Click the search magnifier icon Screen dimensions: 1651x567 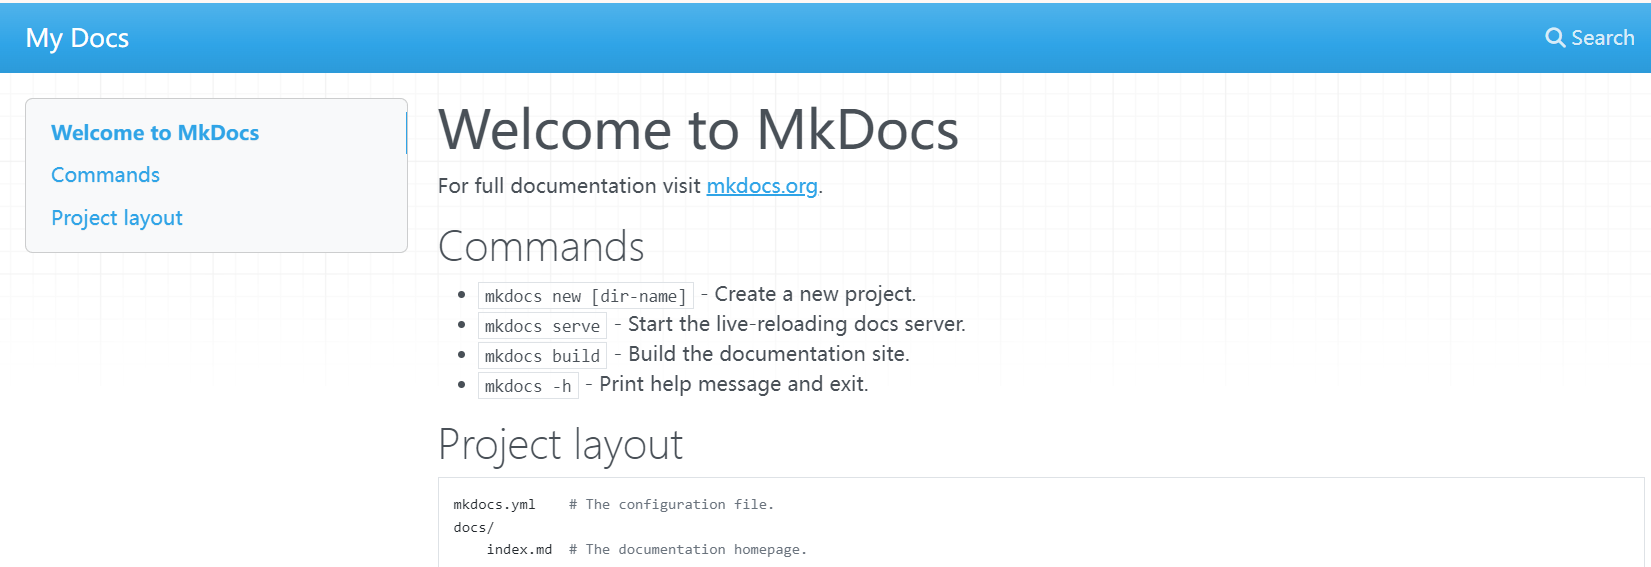pos(1555,38)
